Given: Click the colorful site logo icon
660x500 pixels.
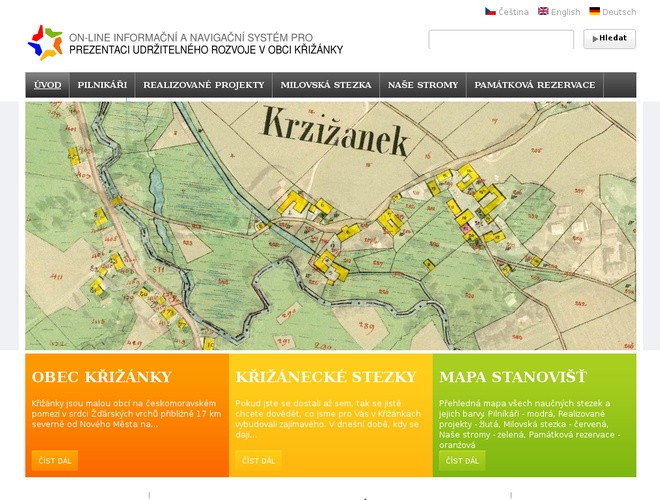Looking at the screenshot, I should [44, 42].
